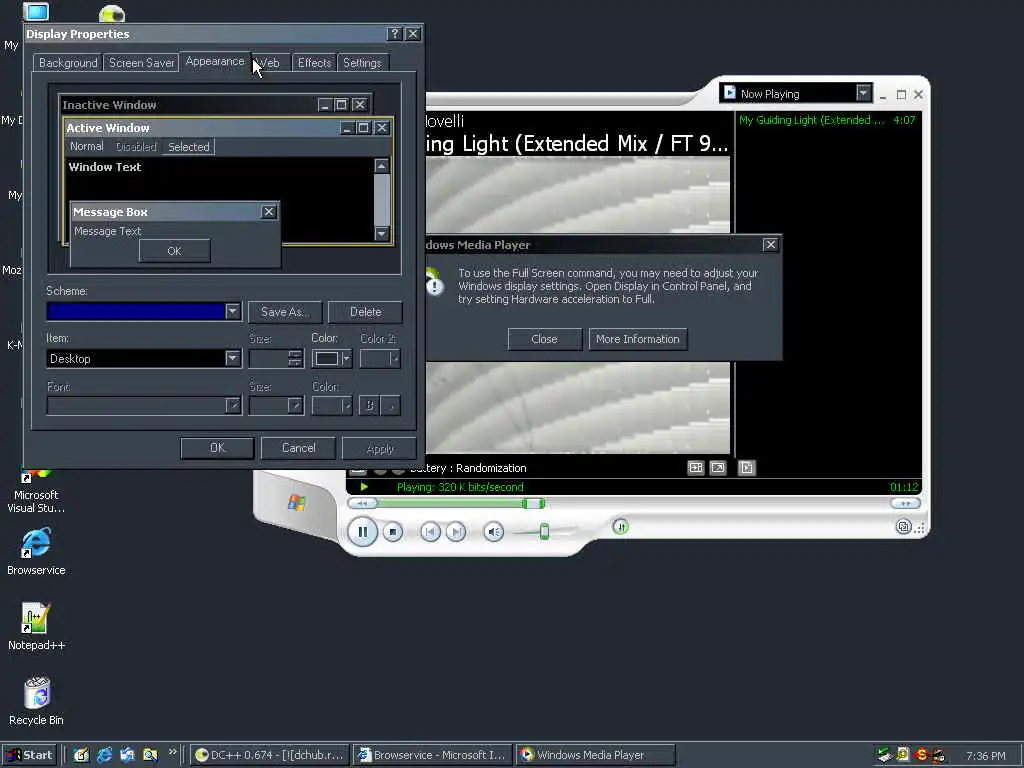Adjust Media Player volume slider
1024x768 pixels.
[544, 532]
